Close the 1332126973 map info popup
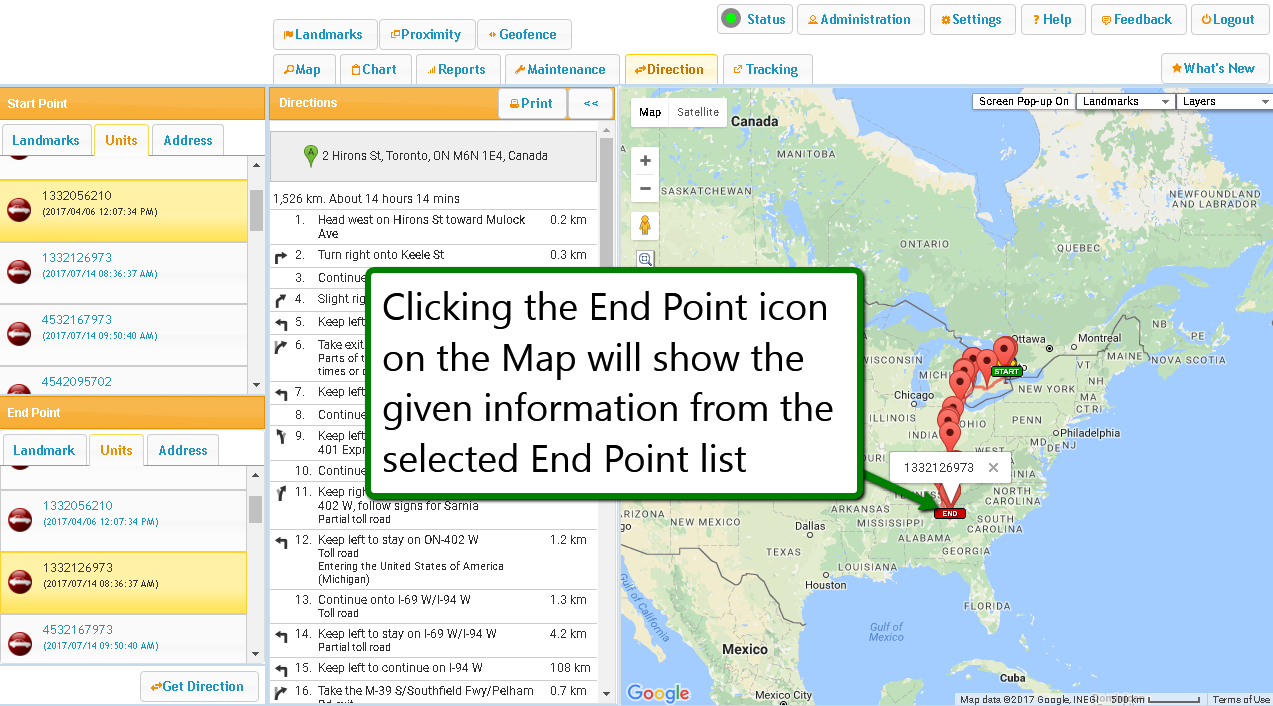This screenshot has width=1273, height=706. coord(993,467)
